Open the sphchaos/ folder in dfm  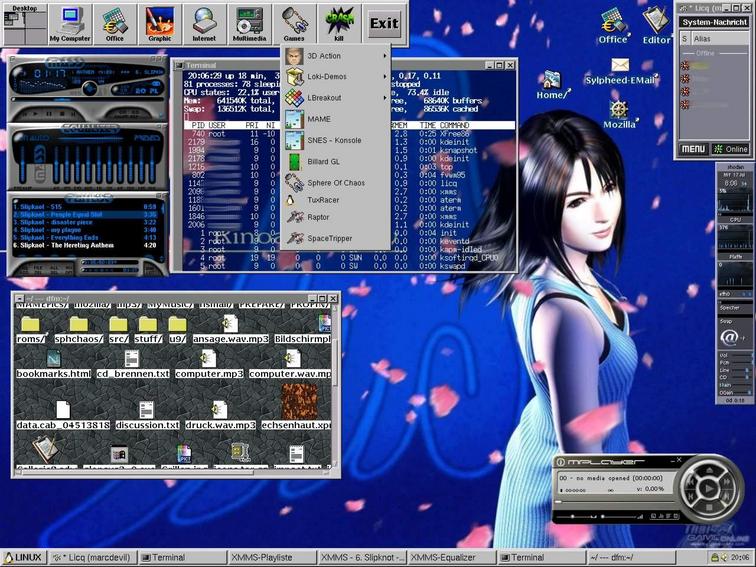tap(79, 330)
